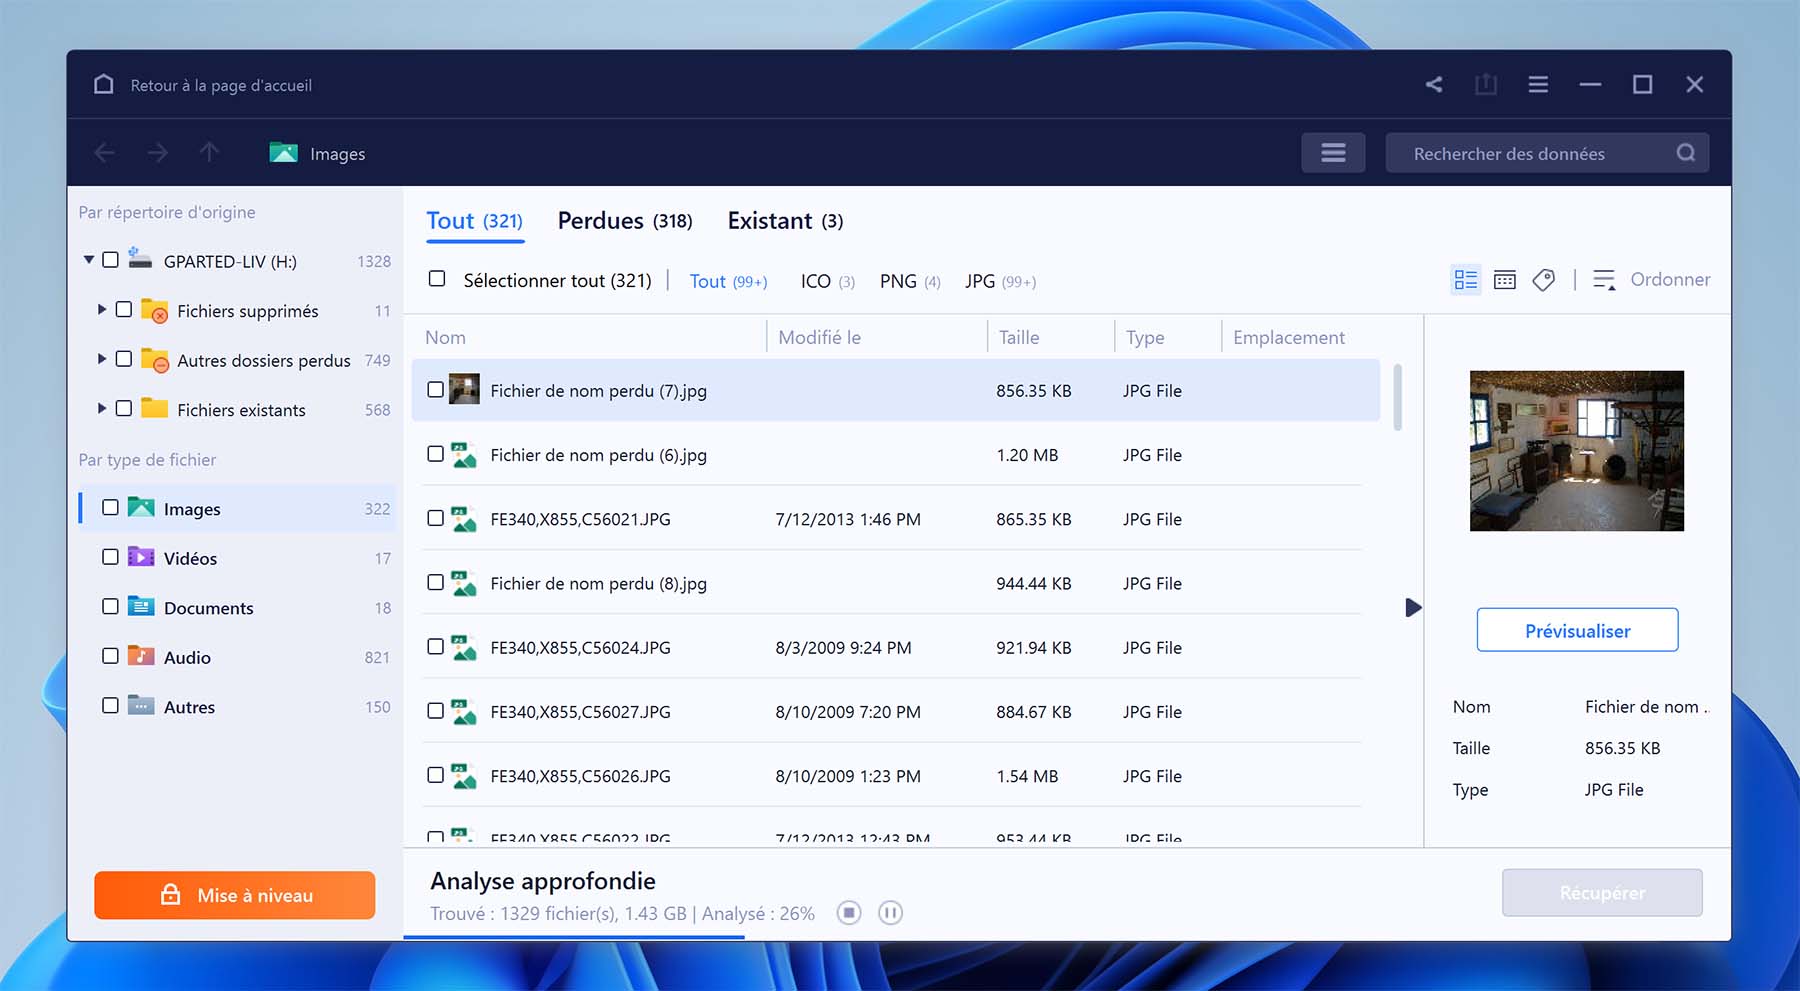The image size is (1800, 991).
Task: Expand the Fichiers supprimés folder
Action: [101, 310]
